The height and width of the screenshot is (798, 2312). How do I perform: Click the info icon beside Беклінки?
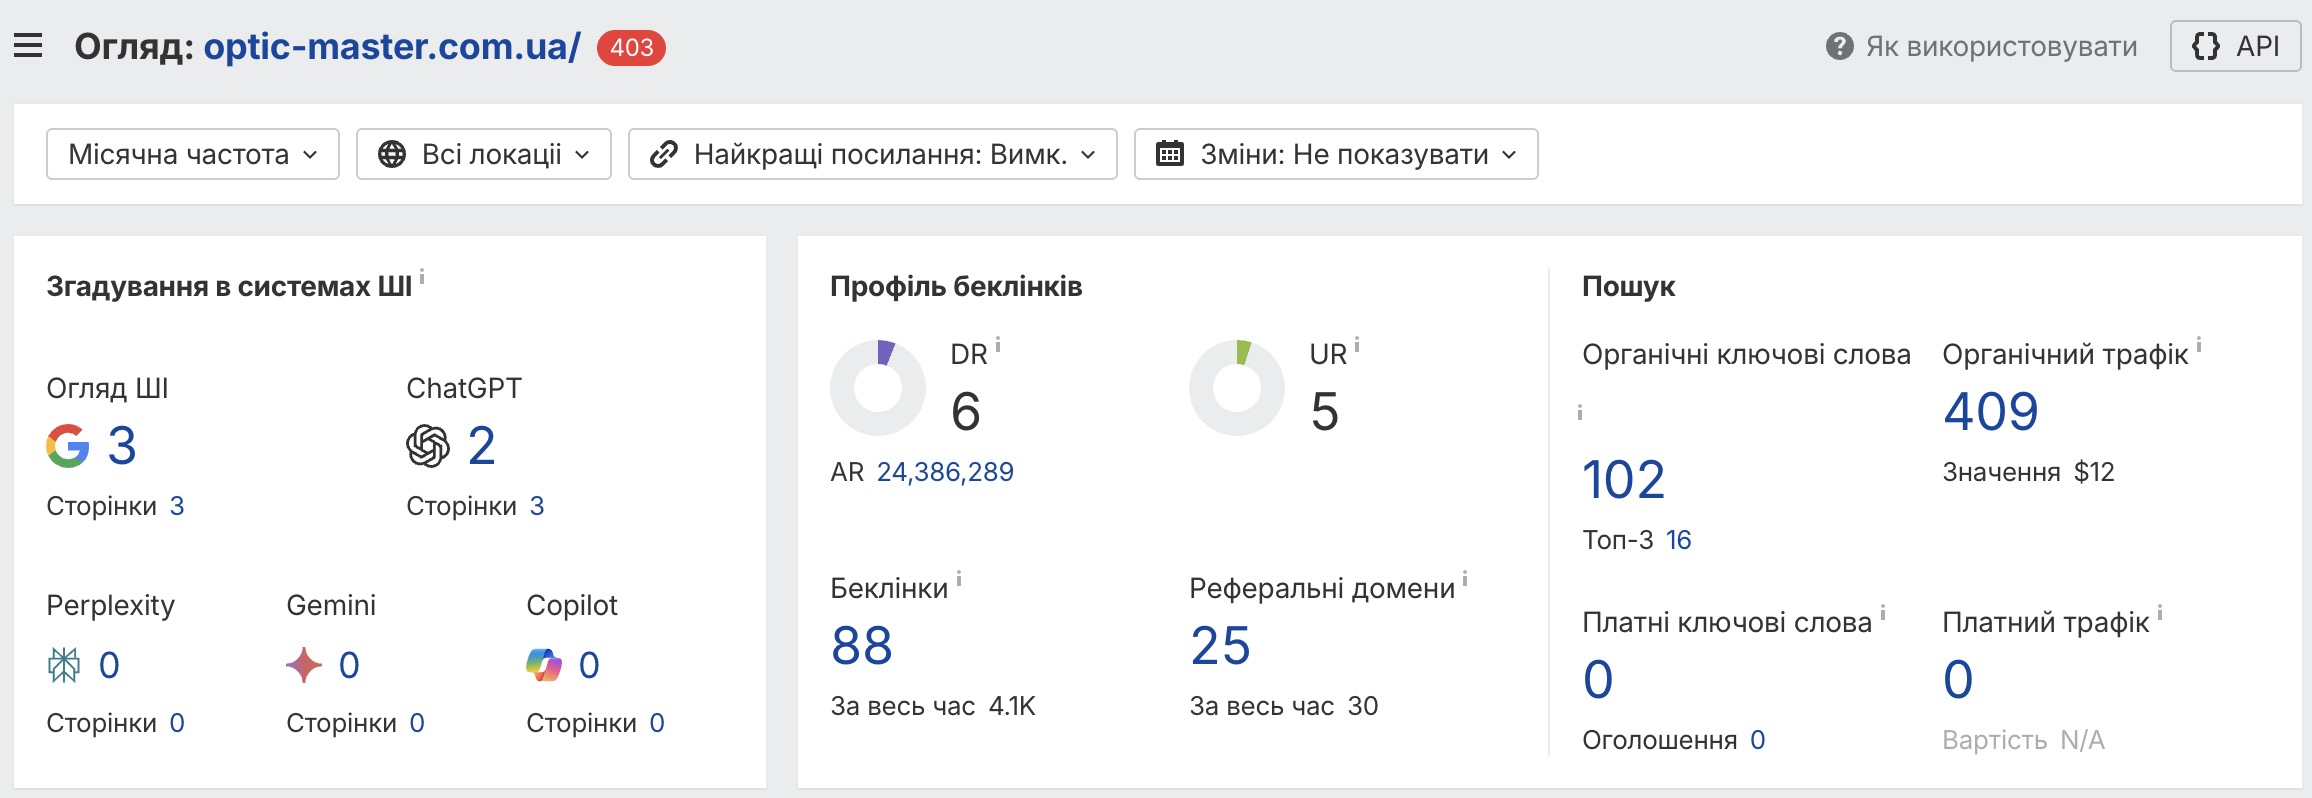959,579
